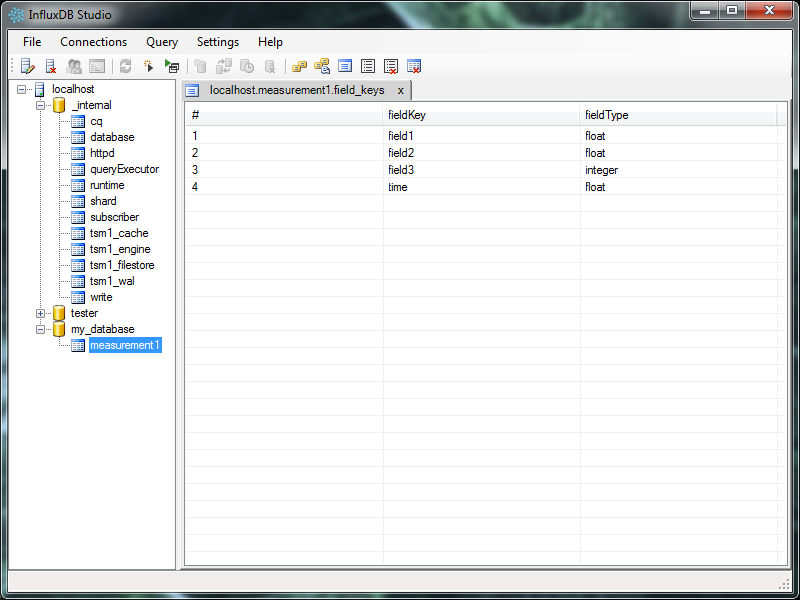Viewport: 800px width, 600px height.
Task: Select the shard measurement
Action: [x=103, y=201]
